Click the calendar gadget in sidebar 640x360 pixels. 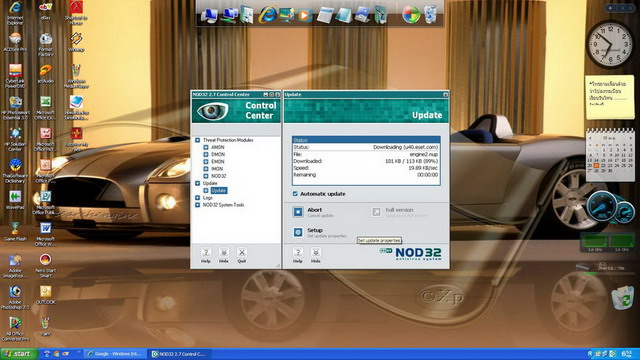pyautogui.click(x=610, y=154)
